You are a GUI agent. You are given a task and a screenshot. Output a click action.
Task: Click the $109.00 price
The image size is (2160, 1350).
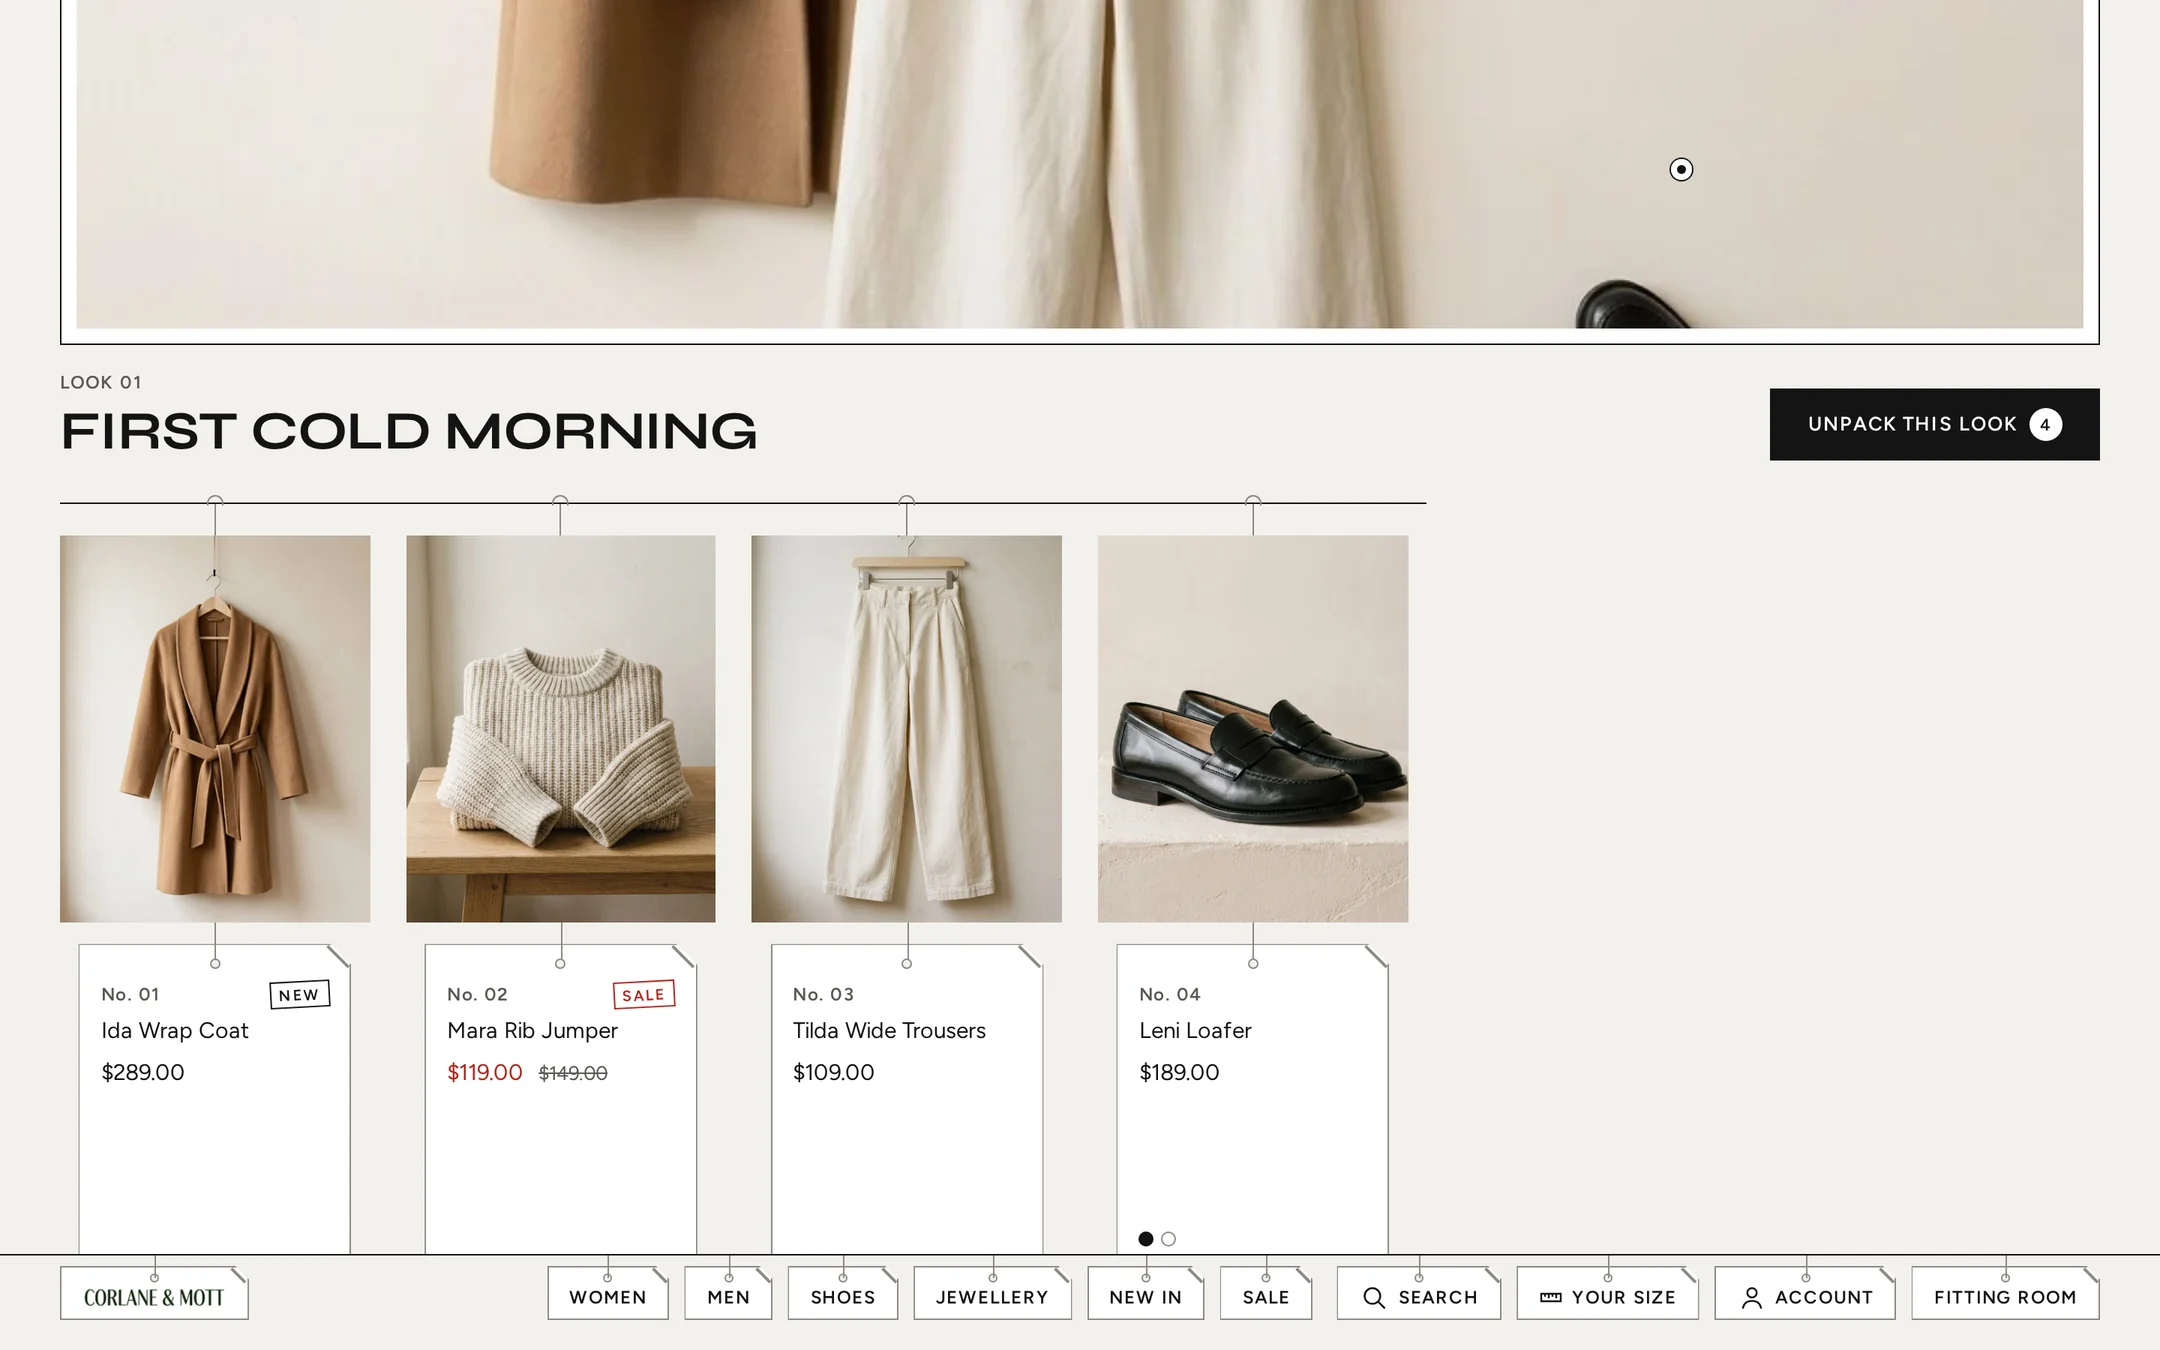833,1072
